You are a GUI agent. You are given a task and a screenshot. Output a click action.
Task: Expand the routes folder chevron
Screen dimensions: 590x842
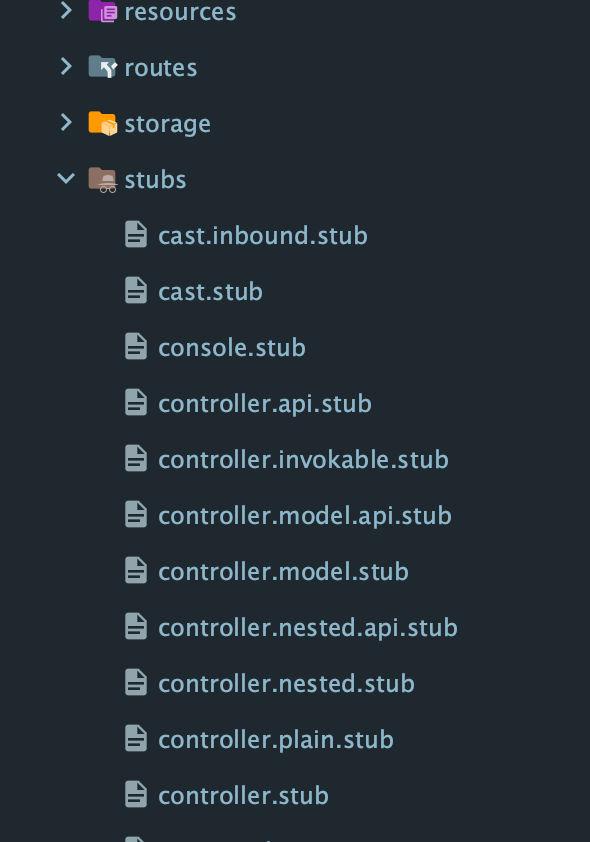[66, 67]
